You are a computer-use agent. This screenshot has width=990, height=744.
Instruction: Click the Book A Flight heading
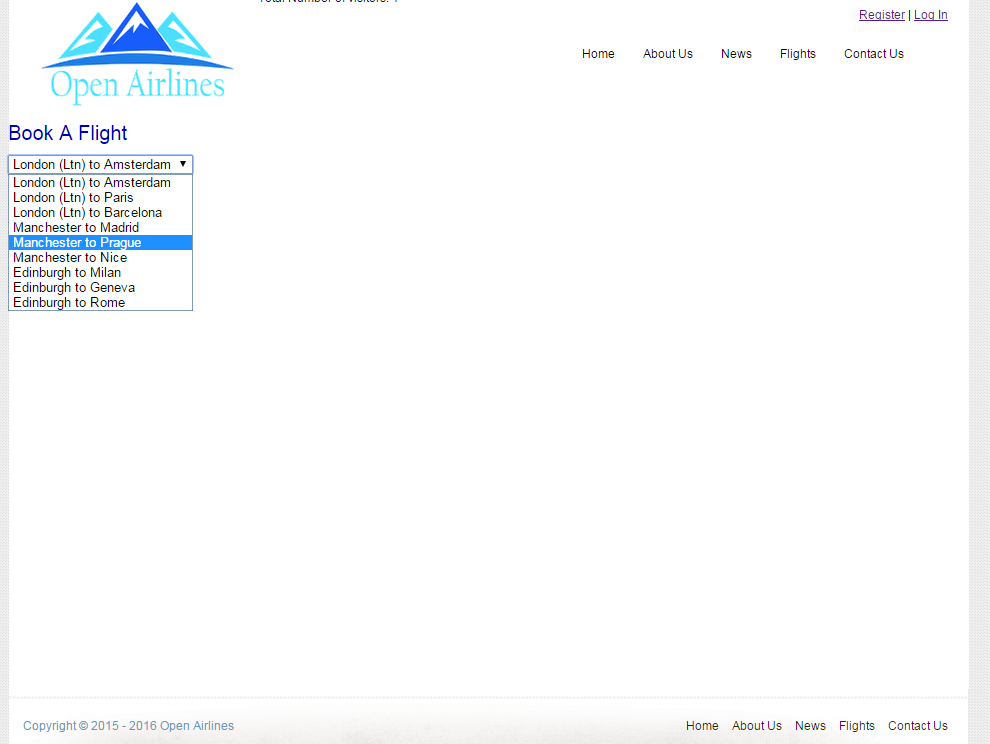point(68,133)
